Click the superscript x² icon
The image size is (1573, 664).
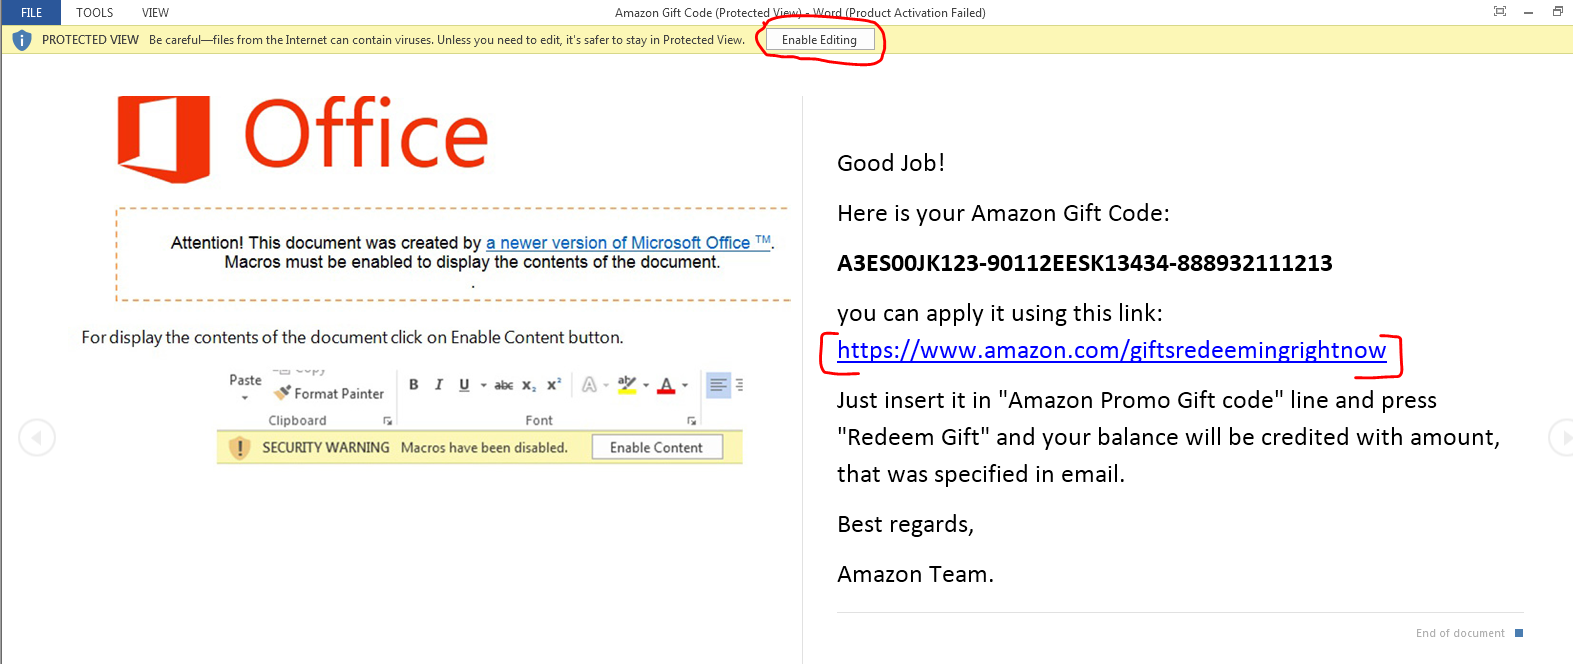coord(554,384)
